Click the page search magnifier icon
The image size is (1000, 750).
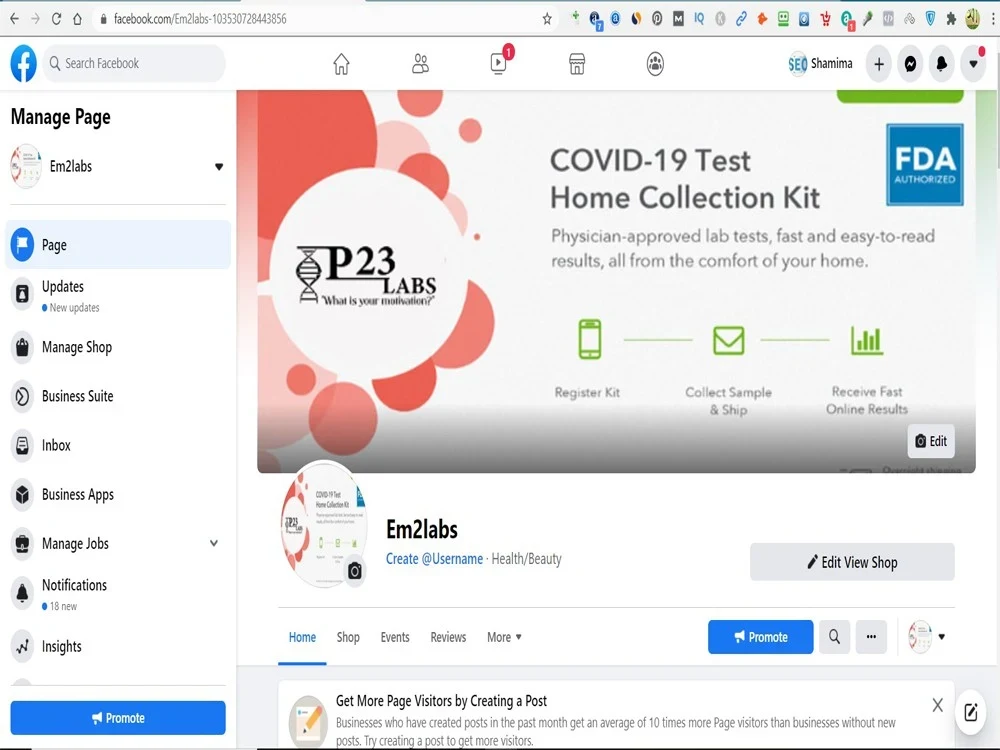[x=834, y=636]
